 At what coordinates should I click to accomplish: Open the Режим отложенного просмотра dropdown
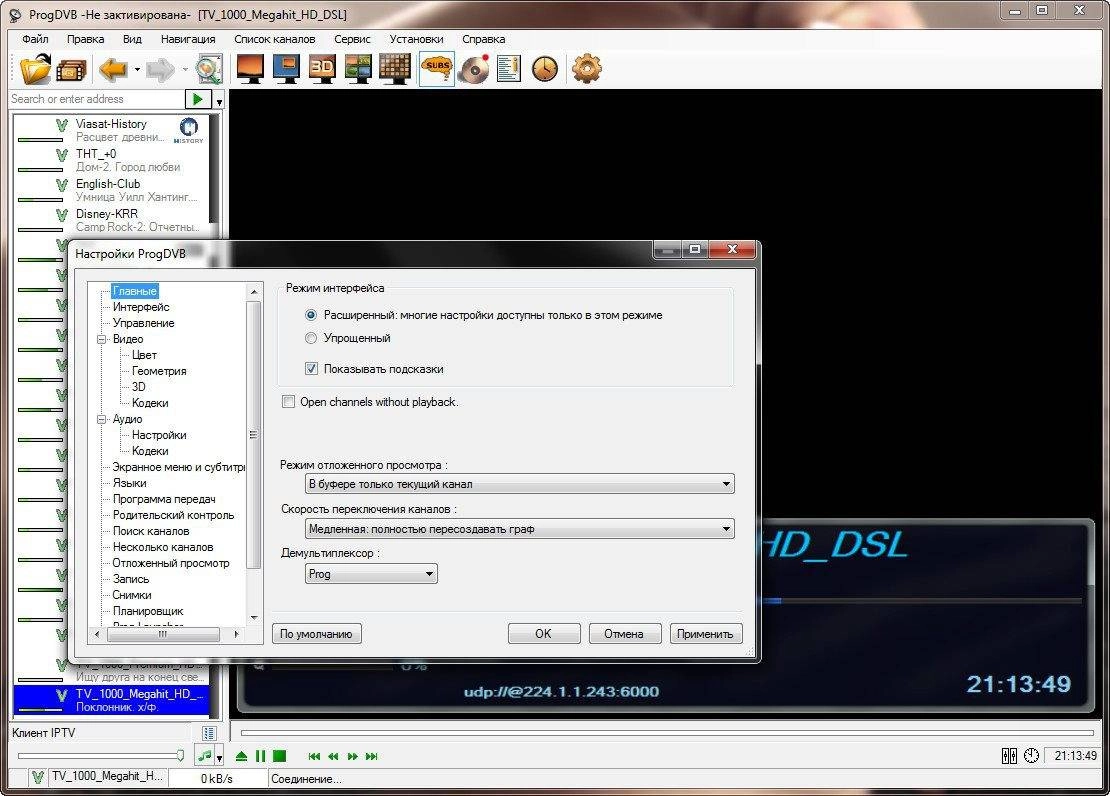520,484
